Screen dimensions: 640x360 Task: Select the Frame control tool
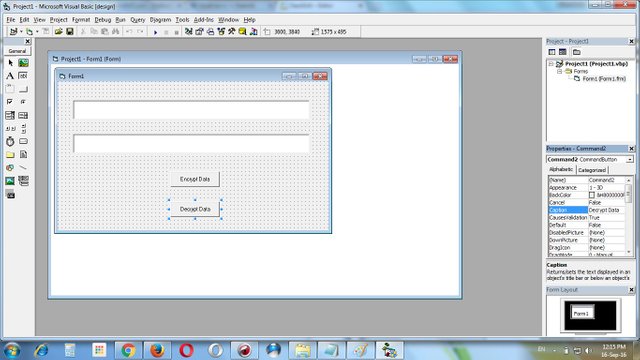(10, 89)
